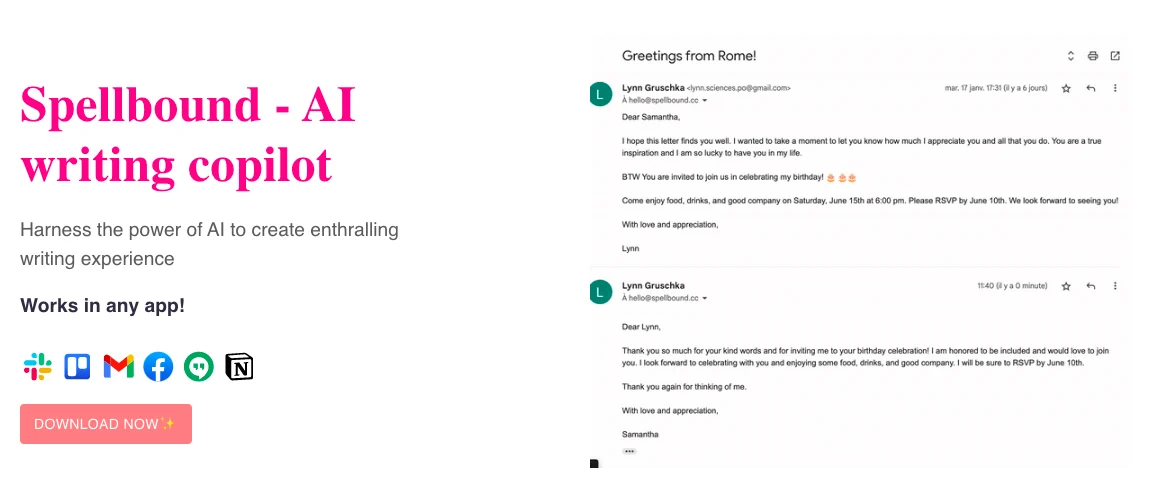Toggle expand all messages arrows in header
The image size is (1150, 480).
coord(1070,56)
